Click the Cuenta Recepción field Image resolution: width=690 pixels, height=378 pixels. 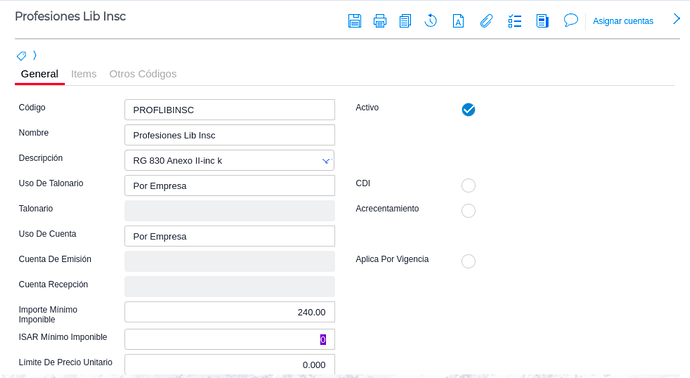(229, 287)
